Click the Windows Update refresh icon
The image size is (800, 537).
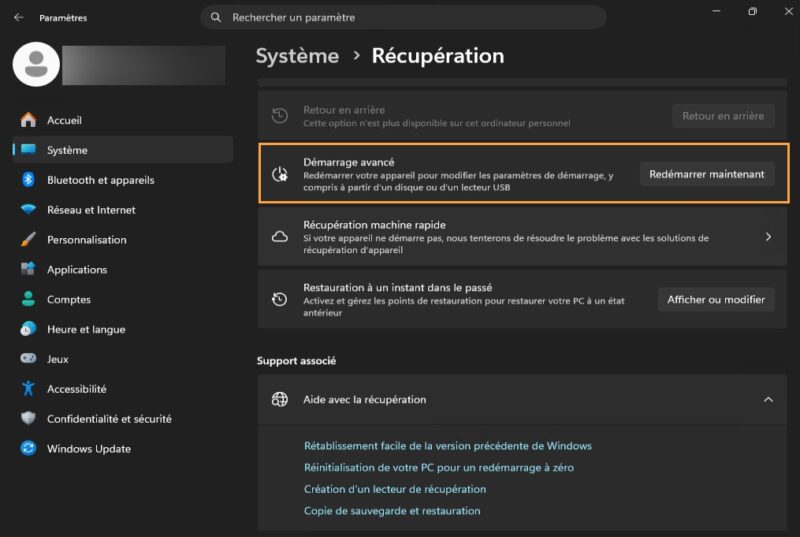28,448
